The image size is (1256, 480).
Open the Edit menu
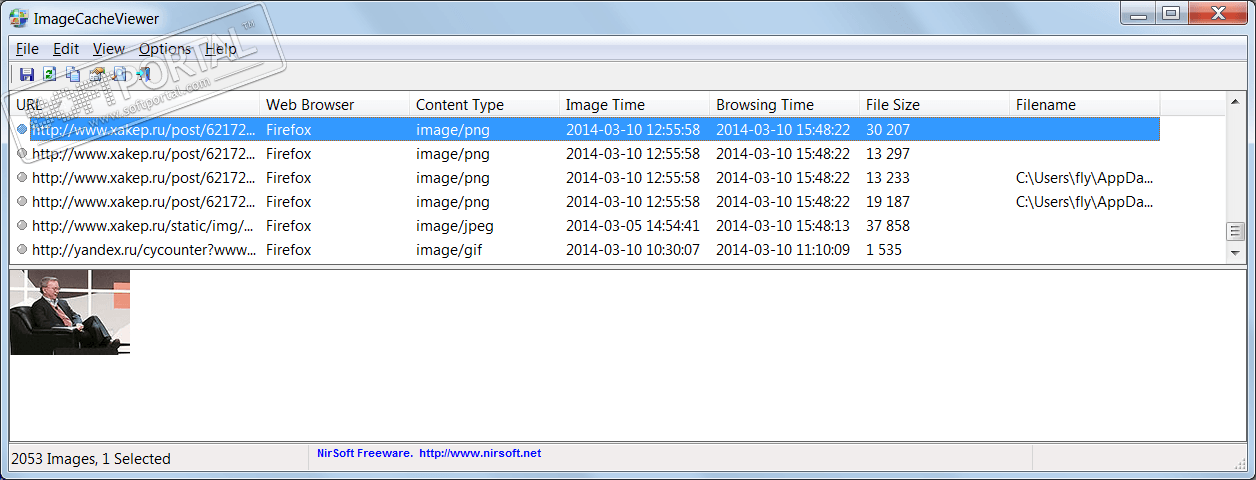point(66,49)
